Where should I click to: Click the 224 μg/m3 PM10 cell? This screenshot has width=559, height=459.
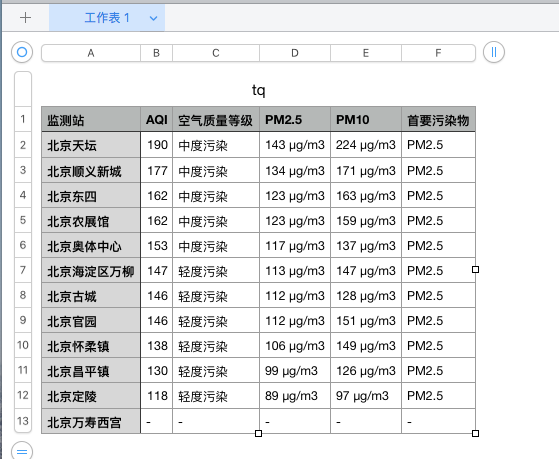[x=366, y=145]
